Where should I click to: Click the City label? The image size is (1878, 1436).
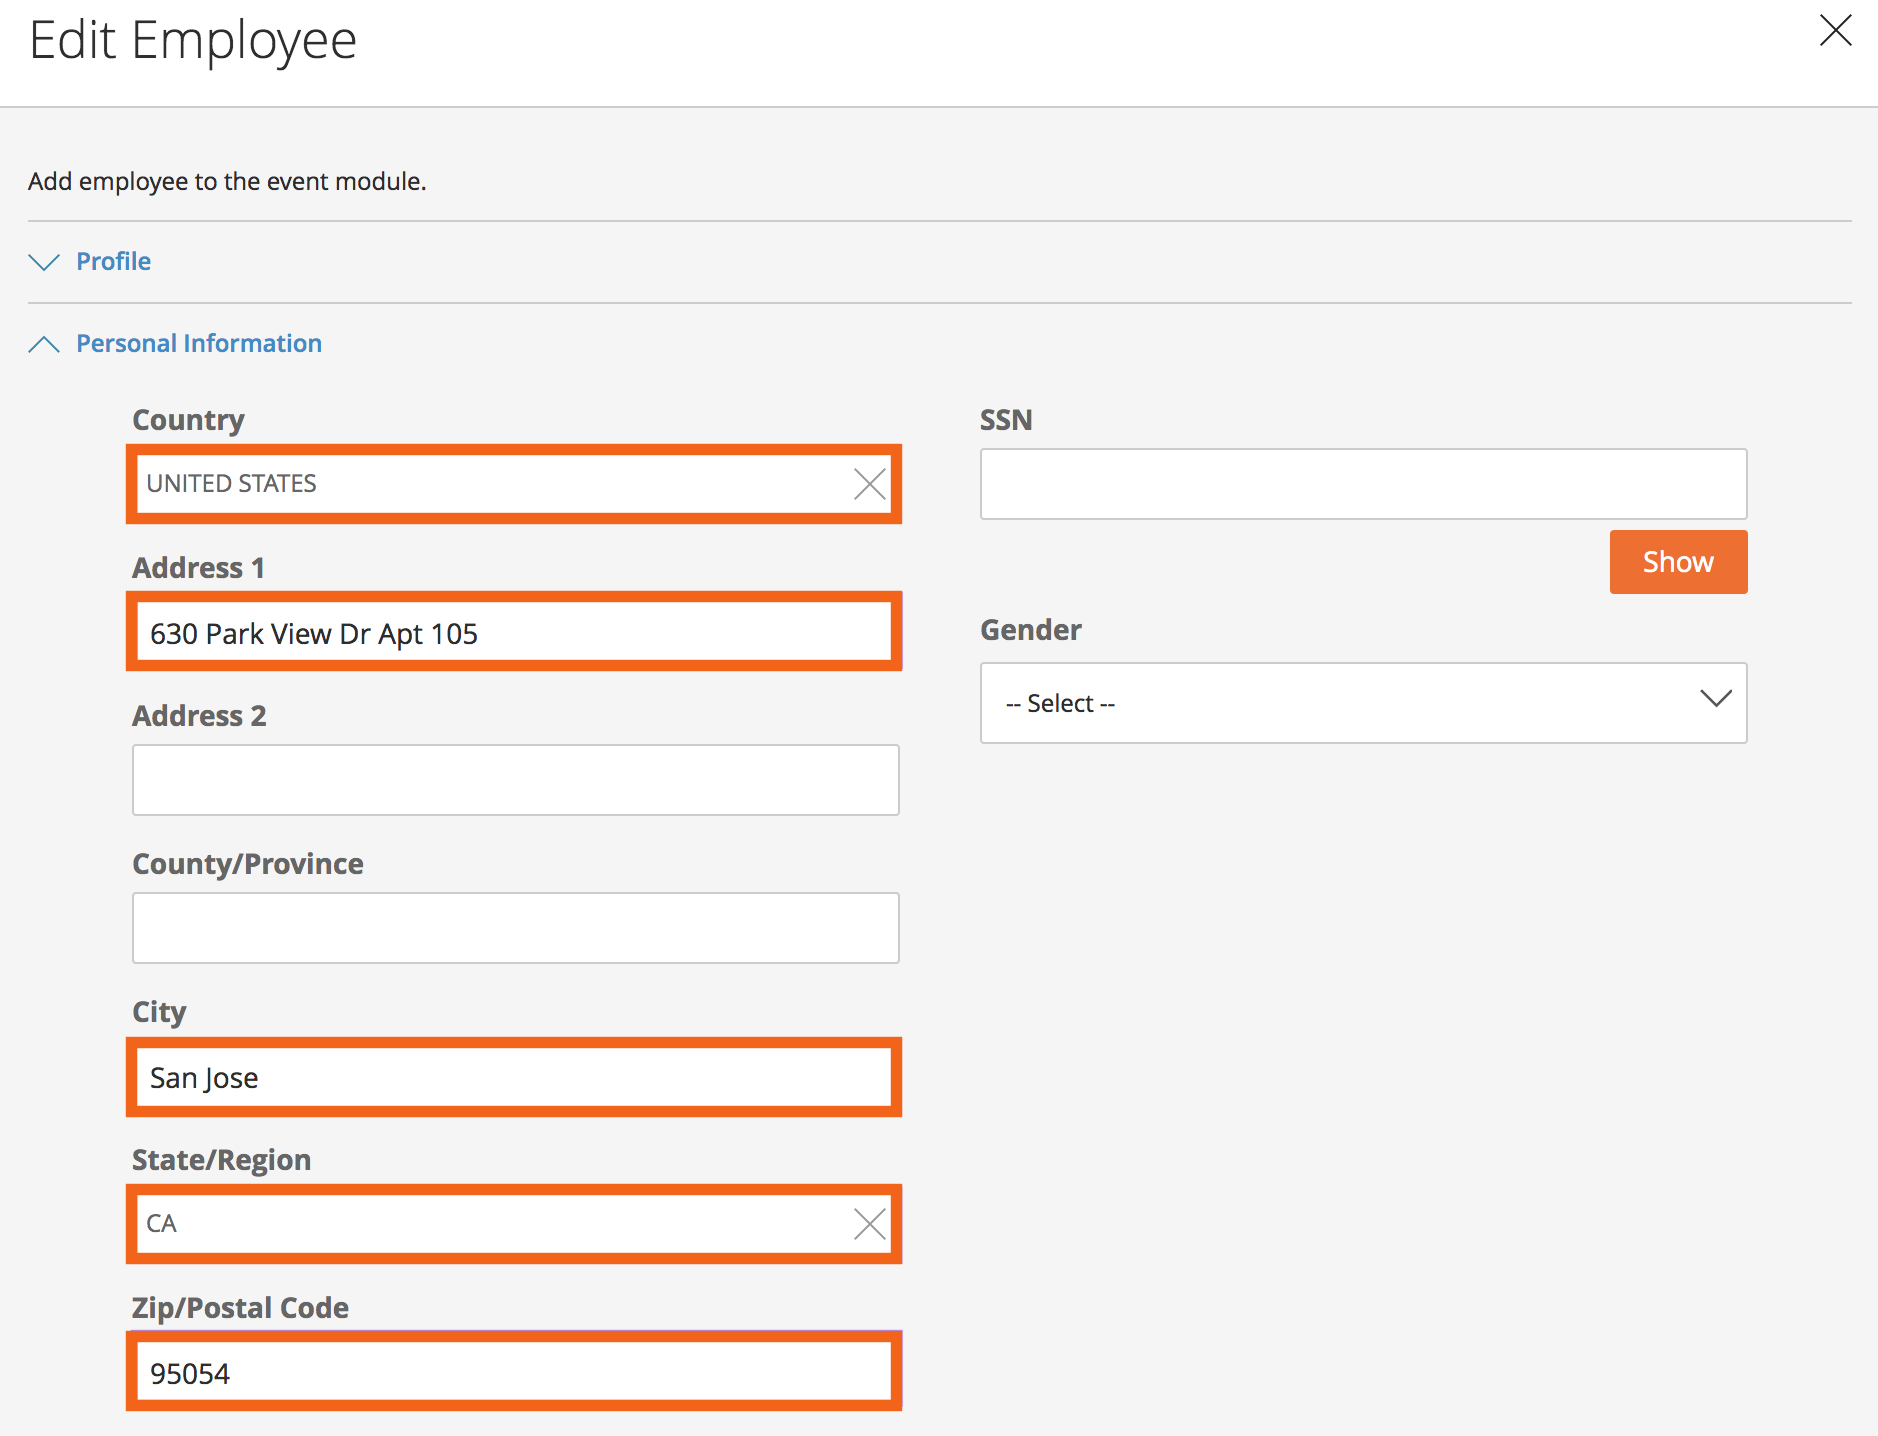click(x=159, y=1012)
